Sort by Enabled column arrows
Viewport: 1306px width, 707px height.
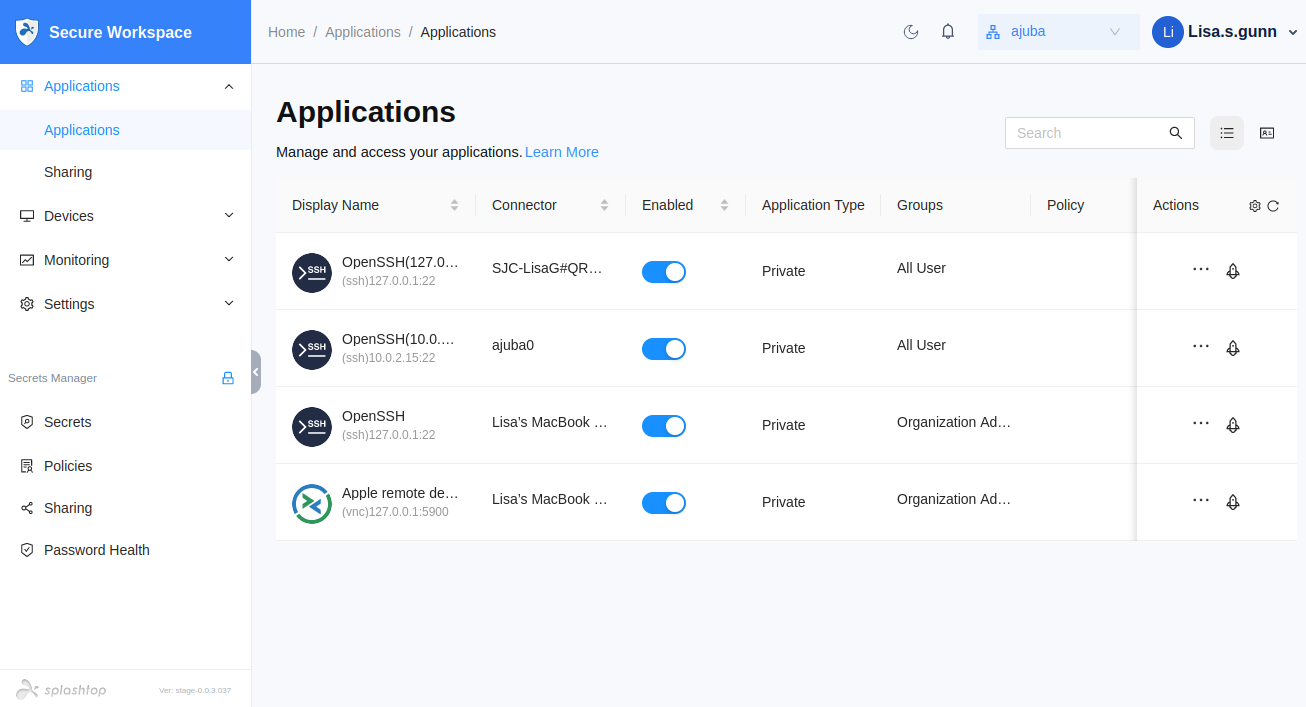click(724, 205)
